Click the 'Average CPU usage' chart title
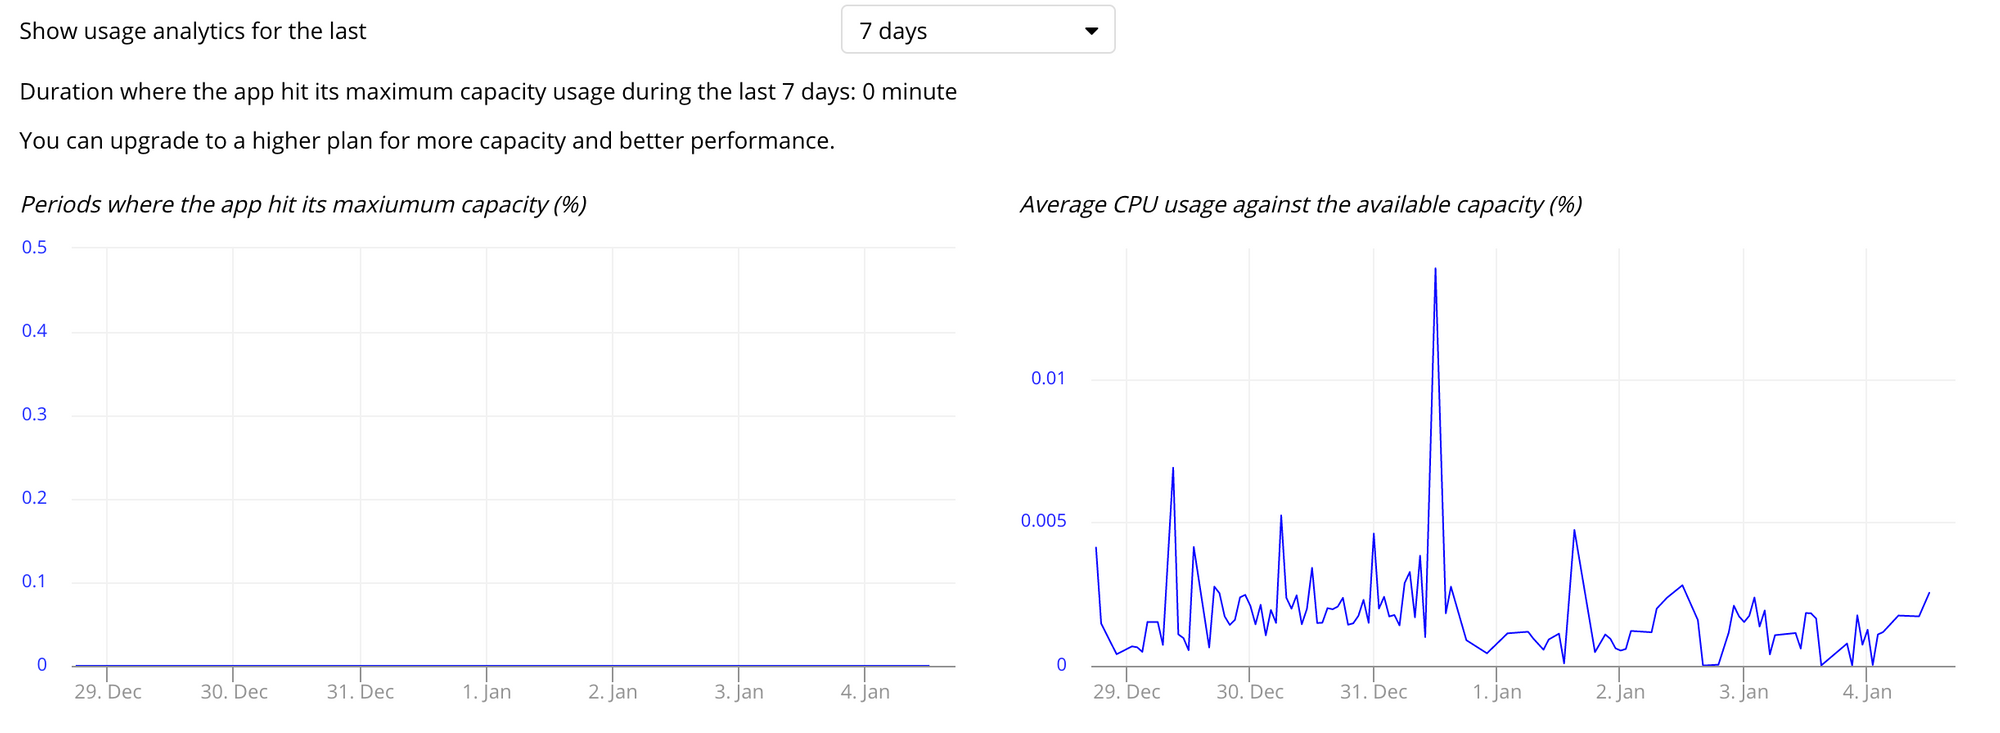Viewport: 2000px width, 733px height. coord(1300,205)
